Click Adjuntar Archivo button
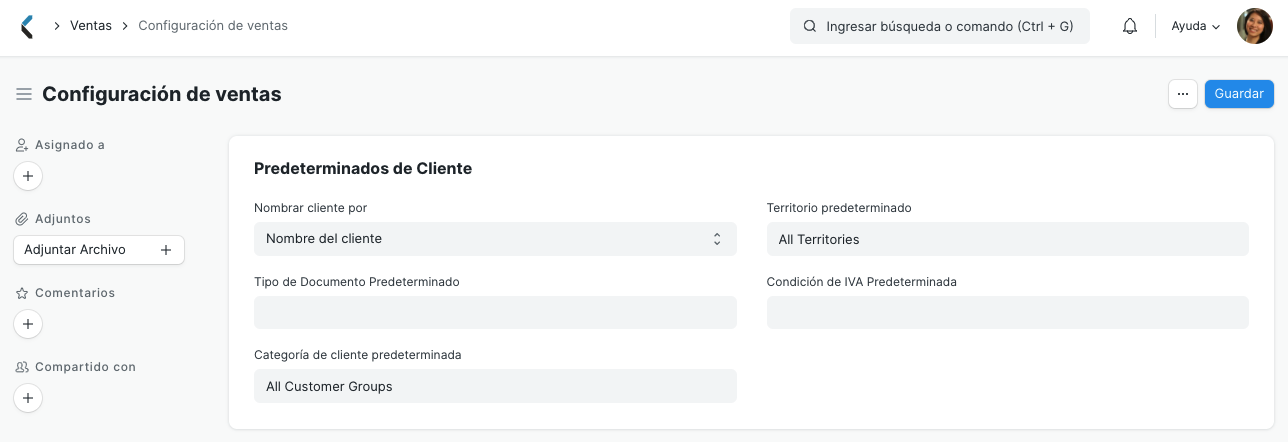Image resolution: width=1288 pixels, height=442 pixels. pos(99,250)
